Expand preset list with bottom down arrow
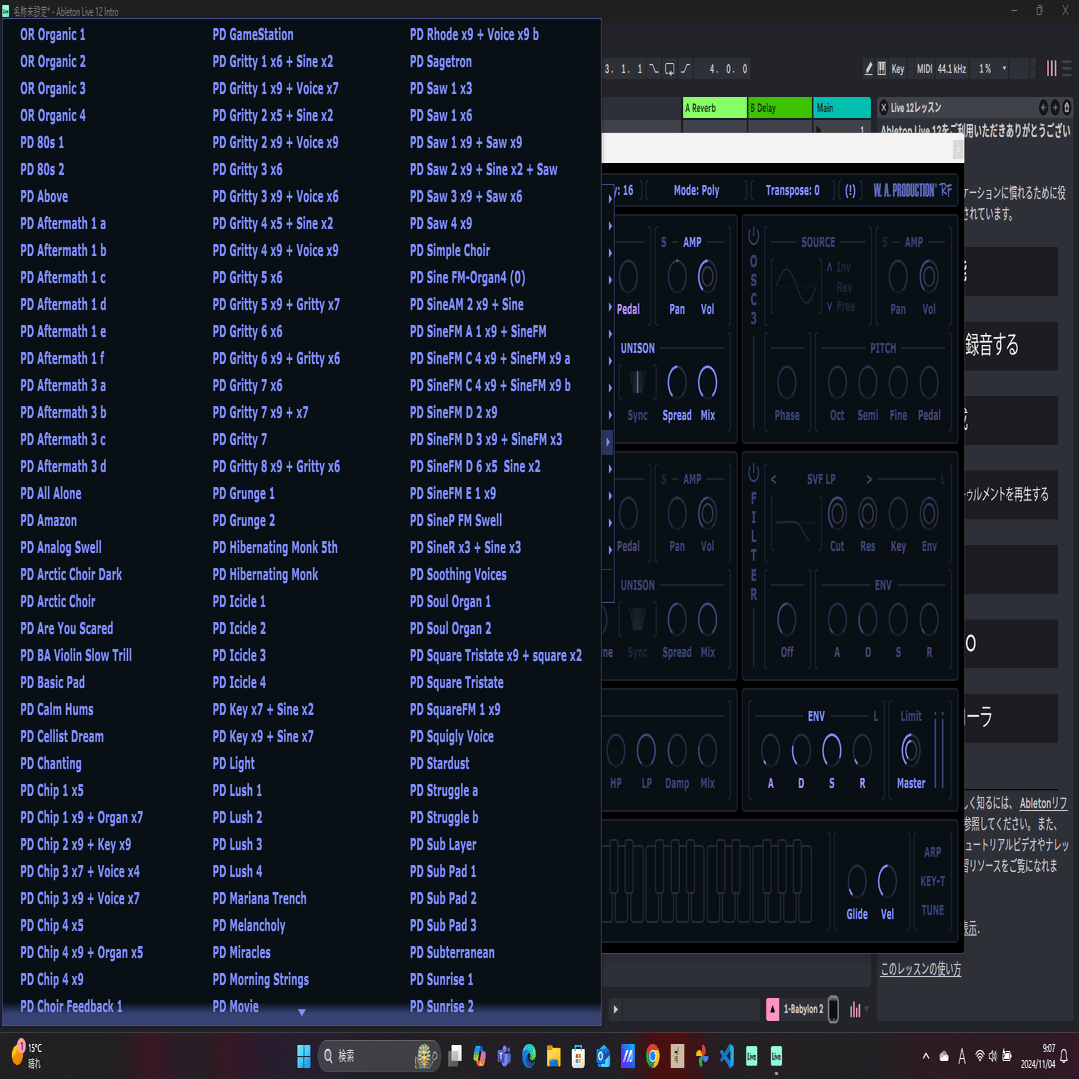1079x1079 pixels. point(301,1012)
